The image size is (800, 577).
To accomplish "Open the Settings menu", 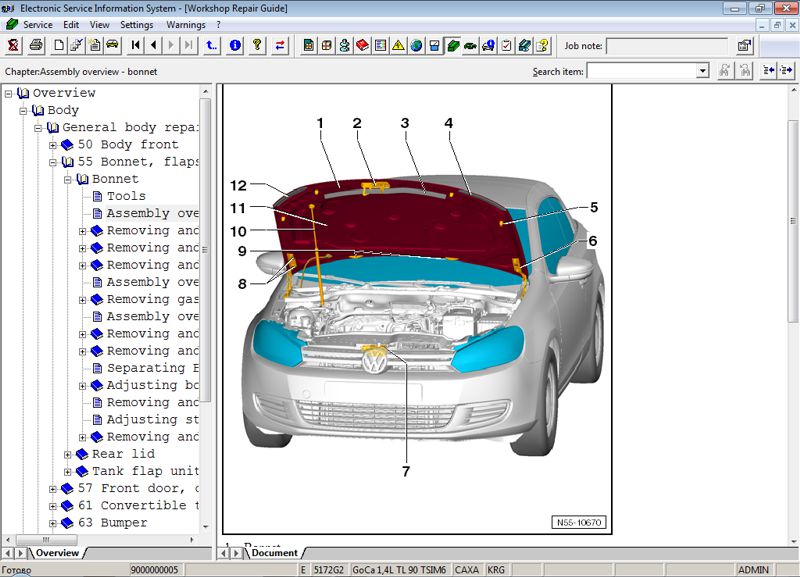I will pyautogui.click(x=137, y=24).
